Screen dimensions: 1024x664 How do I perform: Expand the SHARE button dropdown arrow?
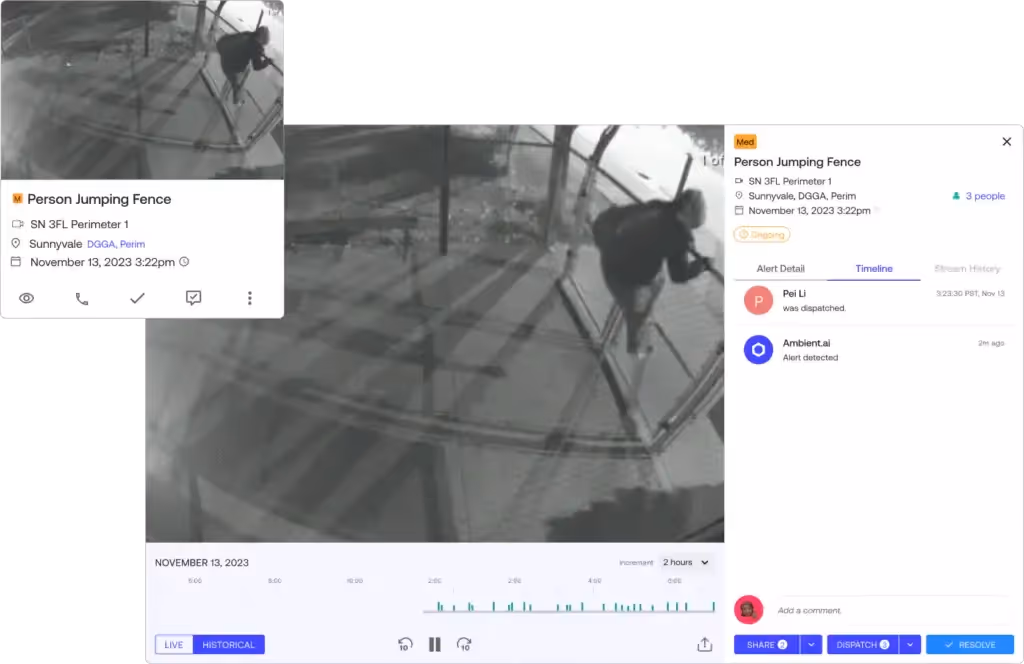pyautogui.click(x=811, y=644)
